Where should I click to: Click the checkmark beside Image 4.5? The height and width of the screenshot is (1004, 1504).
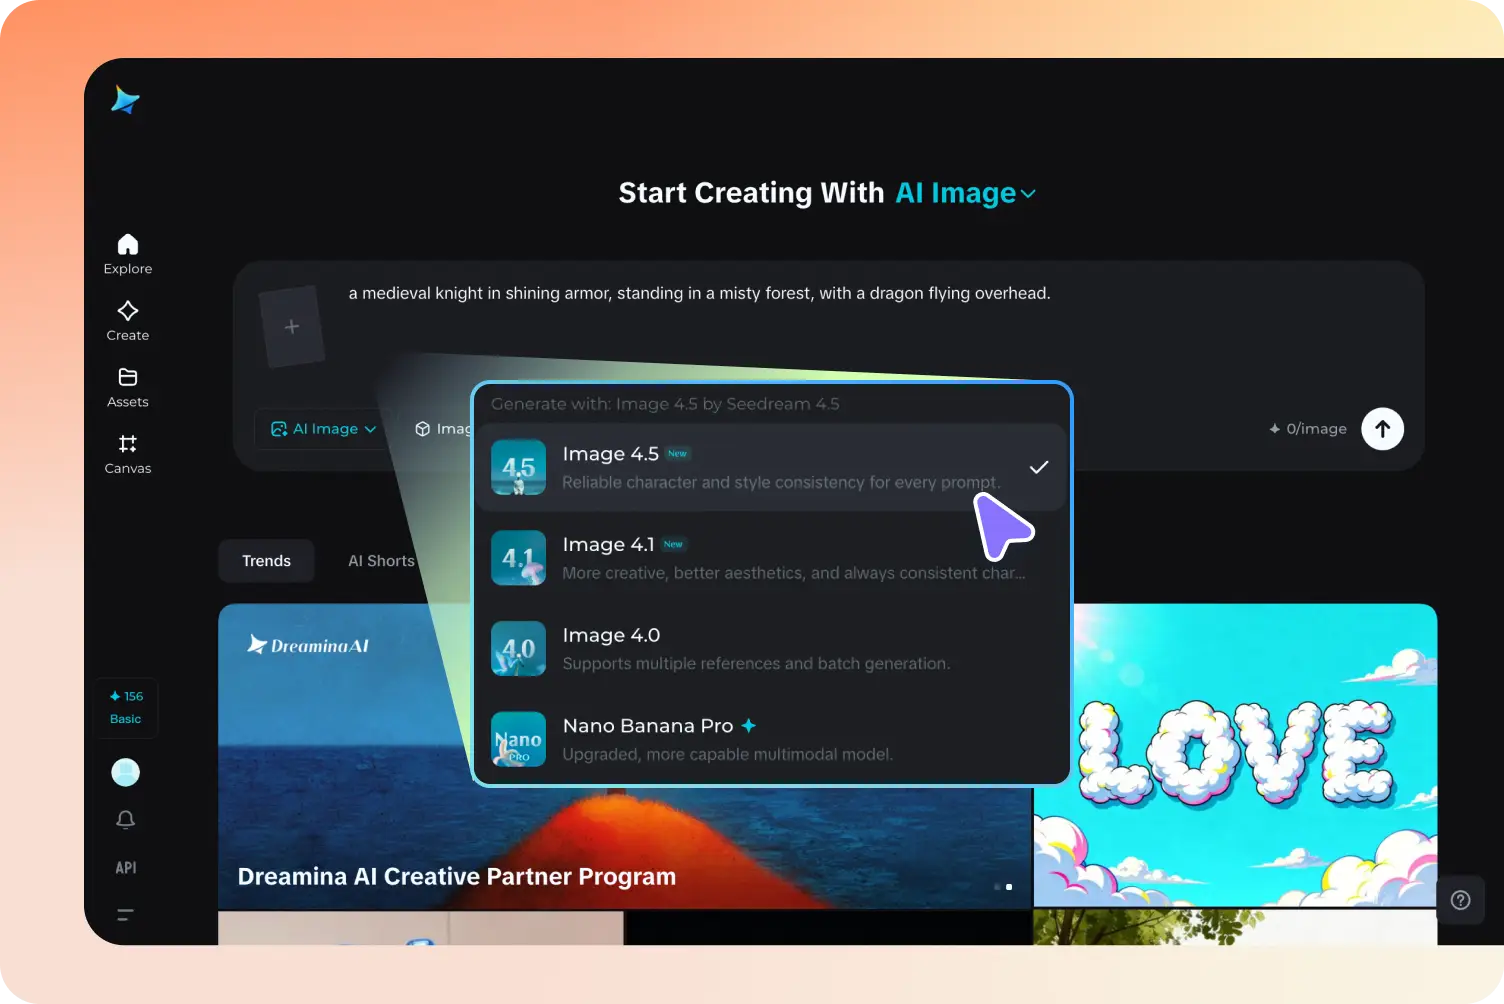pyautogui.click(x=1039, y=467)
